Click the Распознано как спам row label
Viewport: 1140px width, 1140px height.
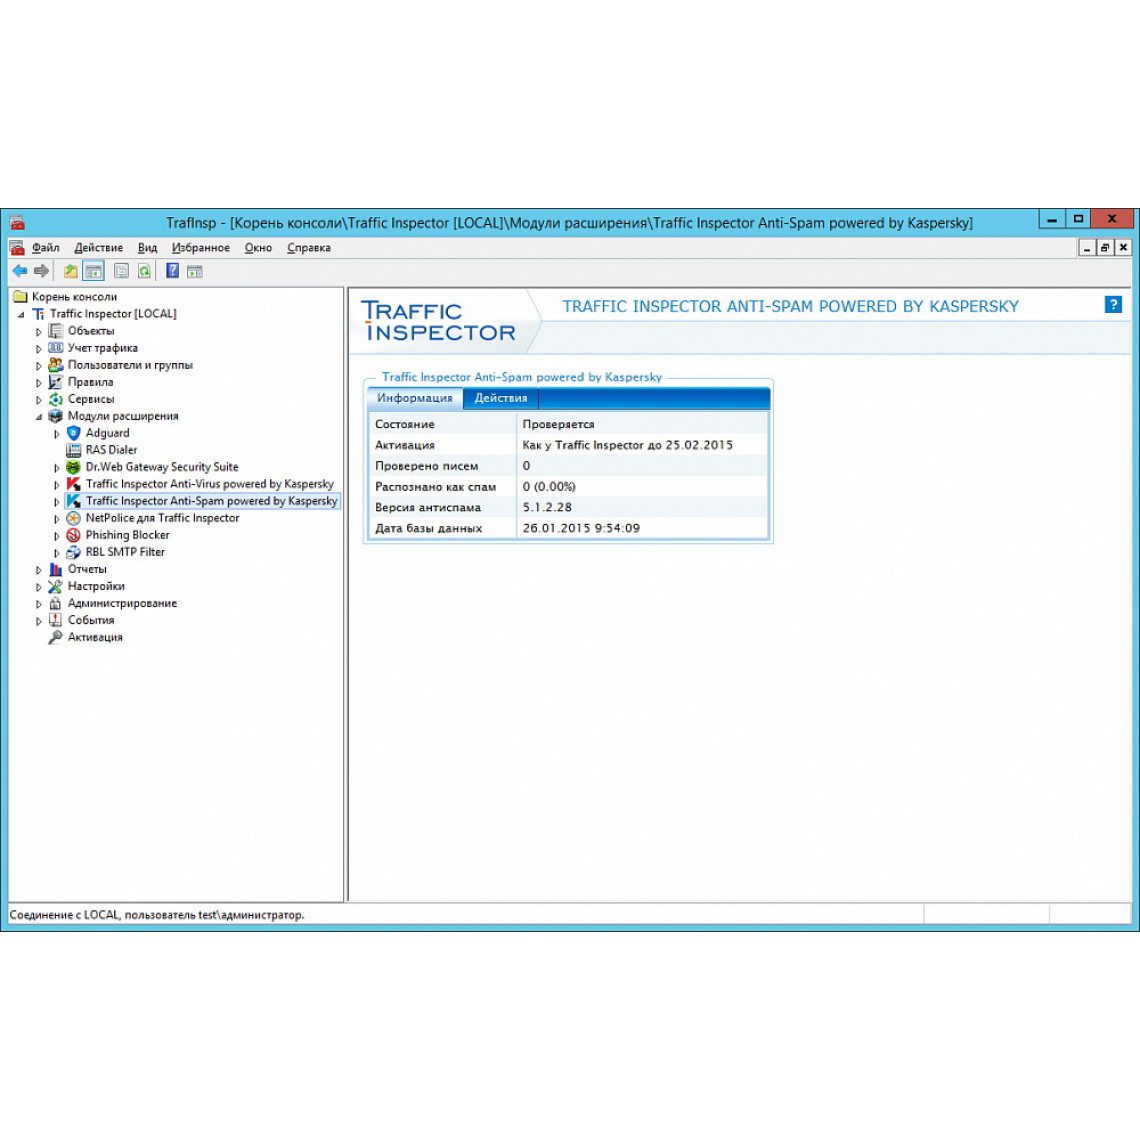coord(435,487)
